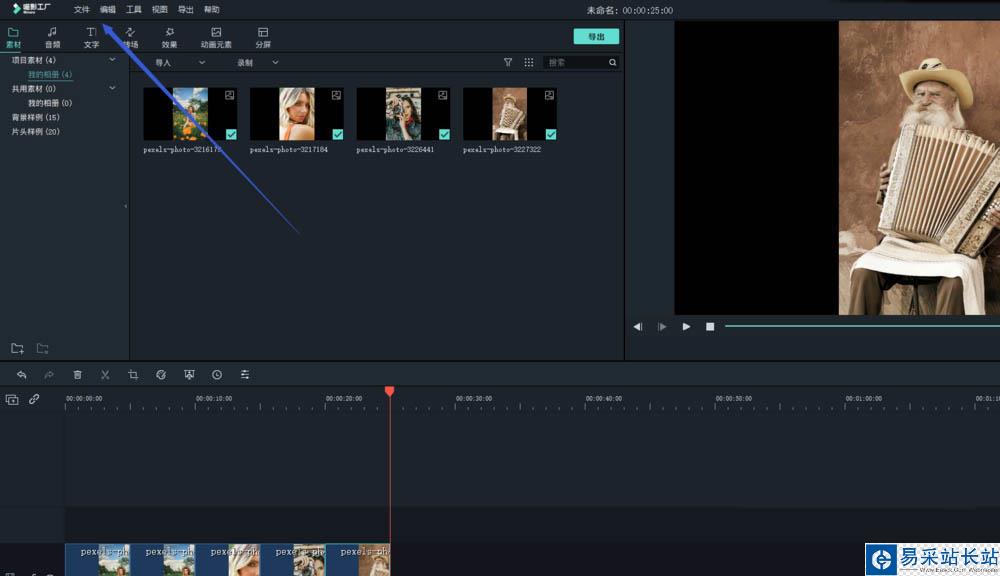Open the 素材 media tab

[13, 38]
